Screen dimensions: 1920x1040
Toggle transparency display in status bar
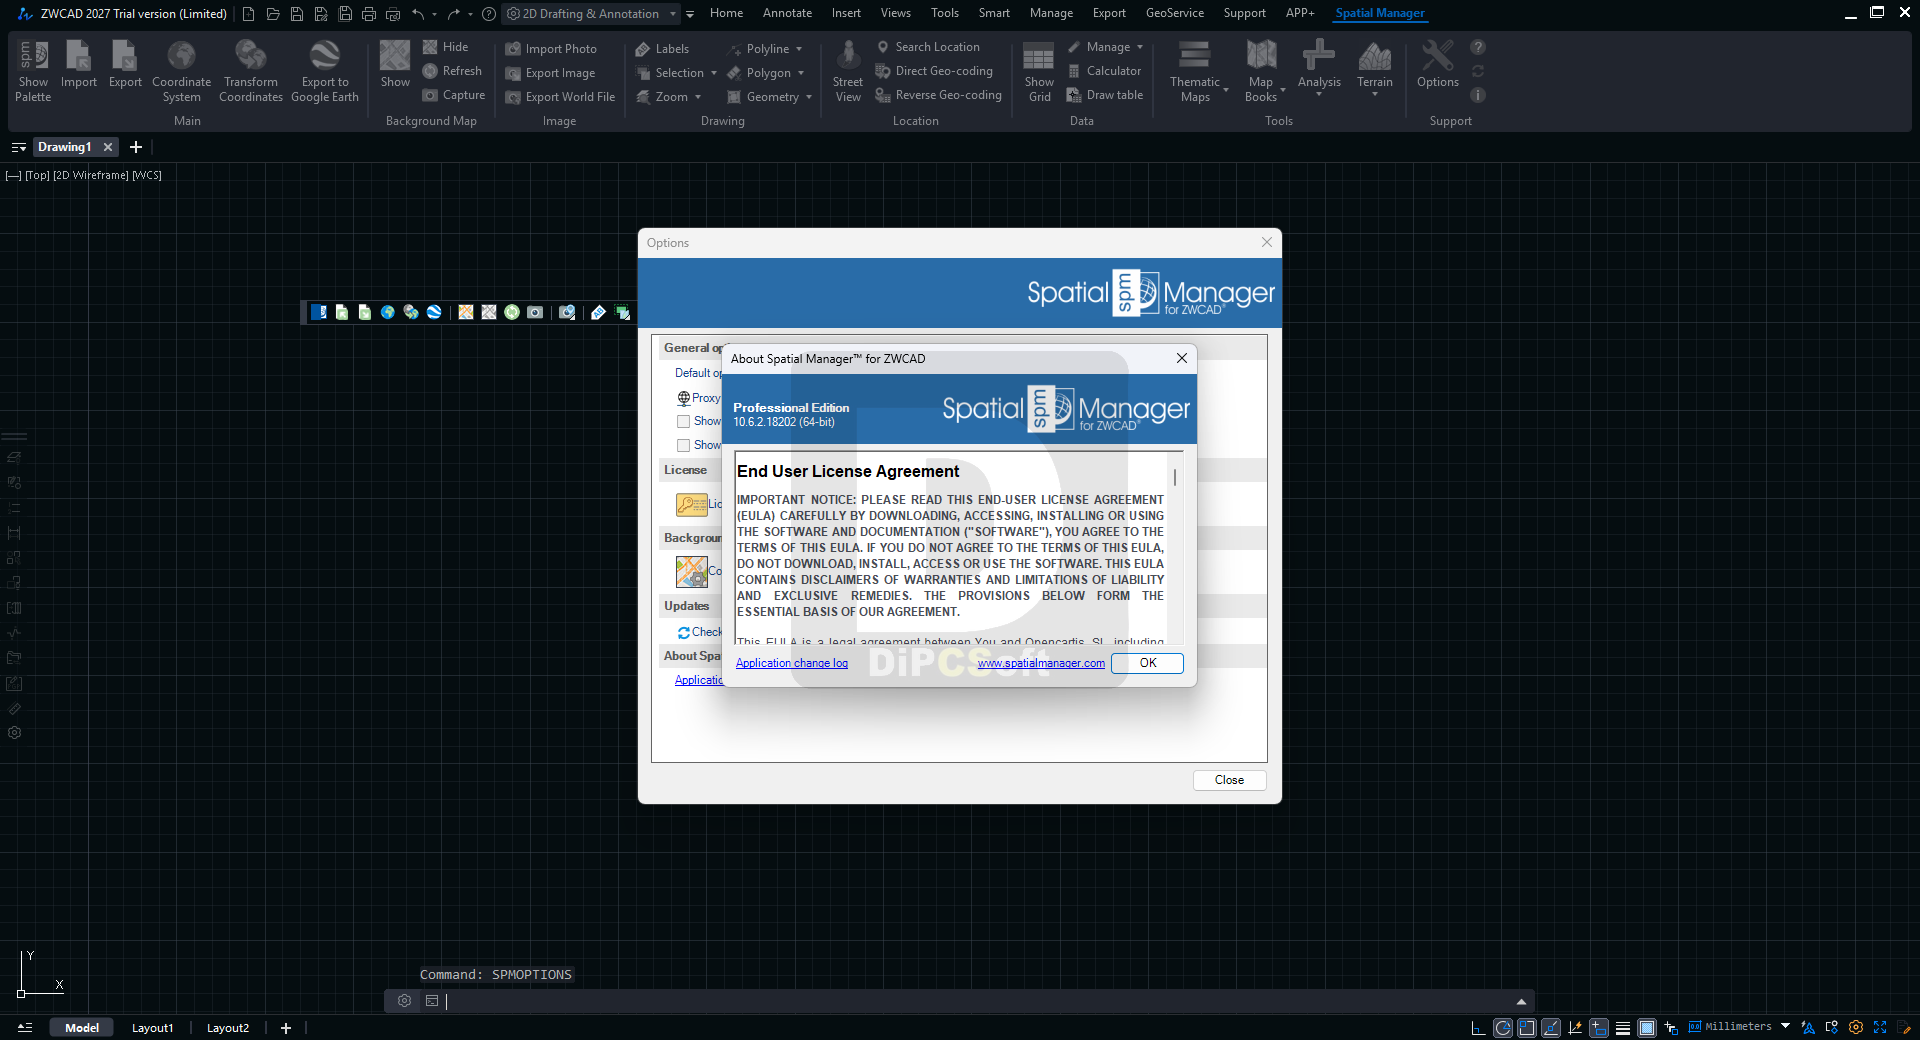[x=1647, y=1027]
